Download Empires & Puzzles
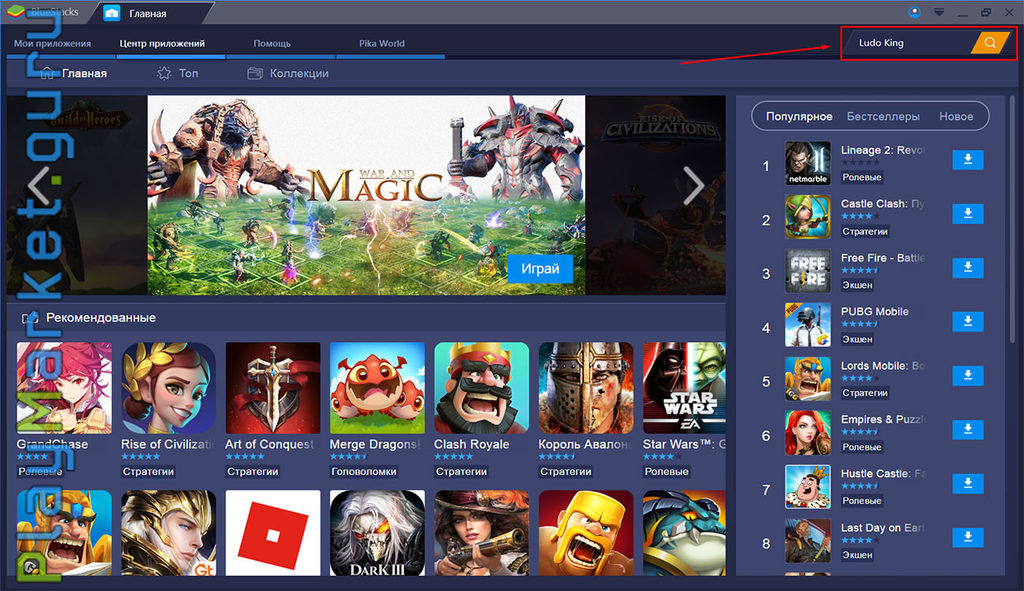The image size is (1024, 591). coord(968,429)
